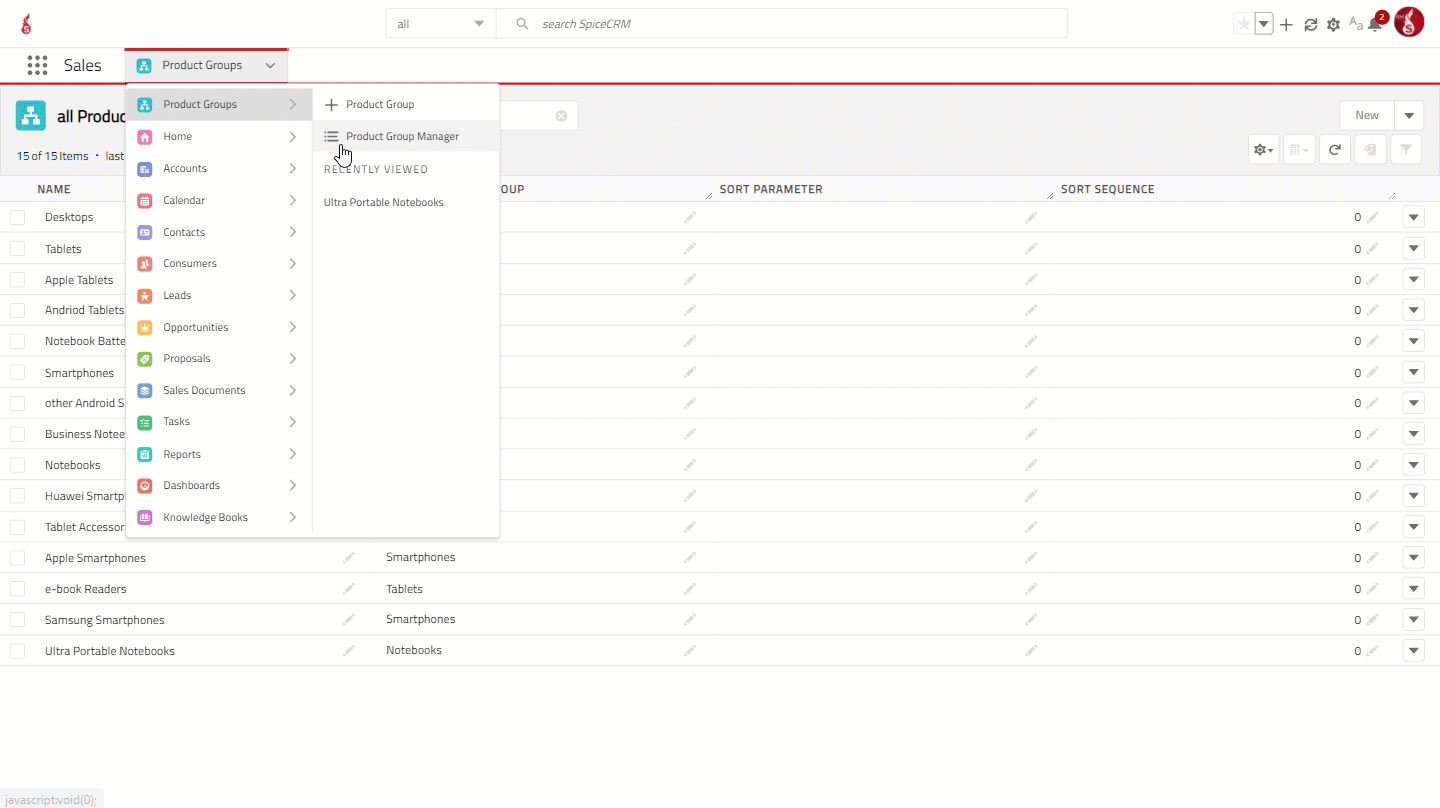The width and height of the screenshot is (1440, 808).
Task: Check the Ultra Portable Notebooks row
Action: (x=17, y=651)
